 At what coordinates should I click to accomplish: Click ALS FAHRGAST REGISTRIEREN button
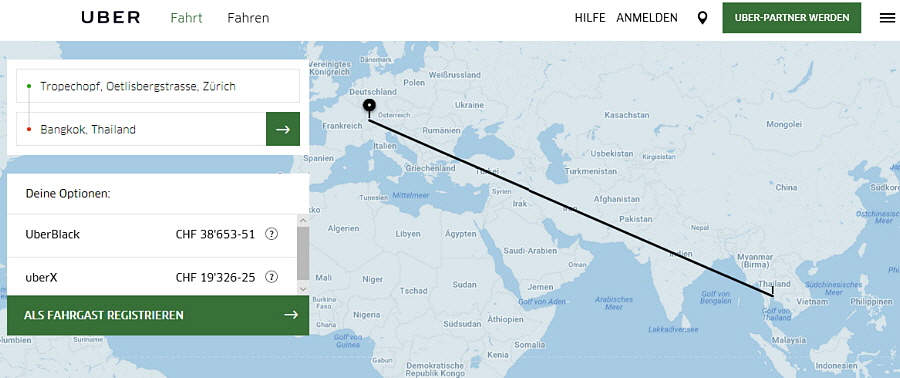[158, 315]
